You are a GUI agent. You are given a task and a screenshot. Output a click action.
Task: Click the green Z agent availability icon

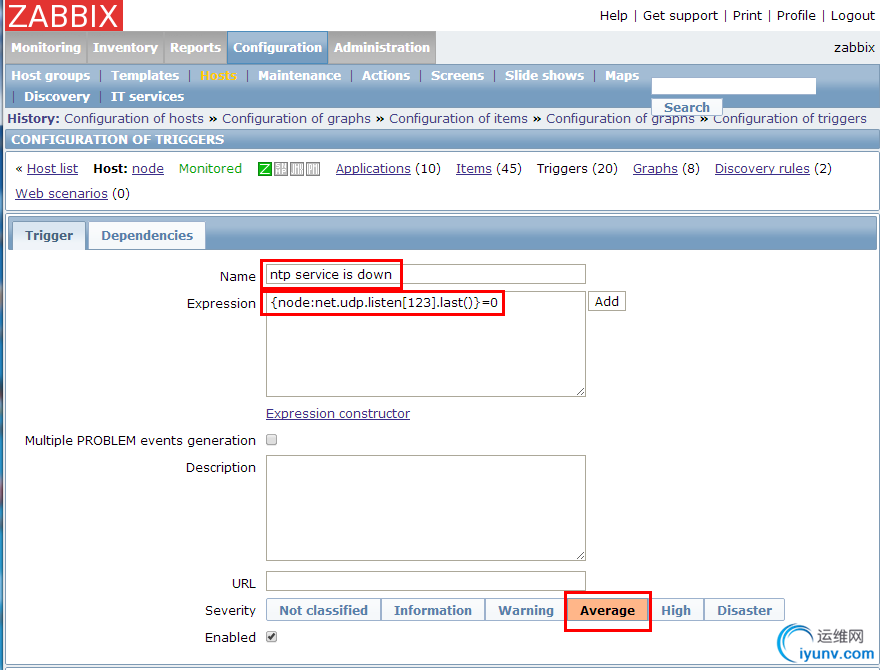pyautogui.click(x=265, y=169)
